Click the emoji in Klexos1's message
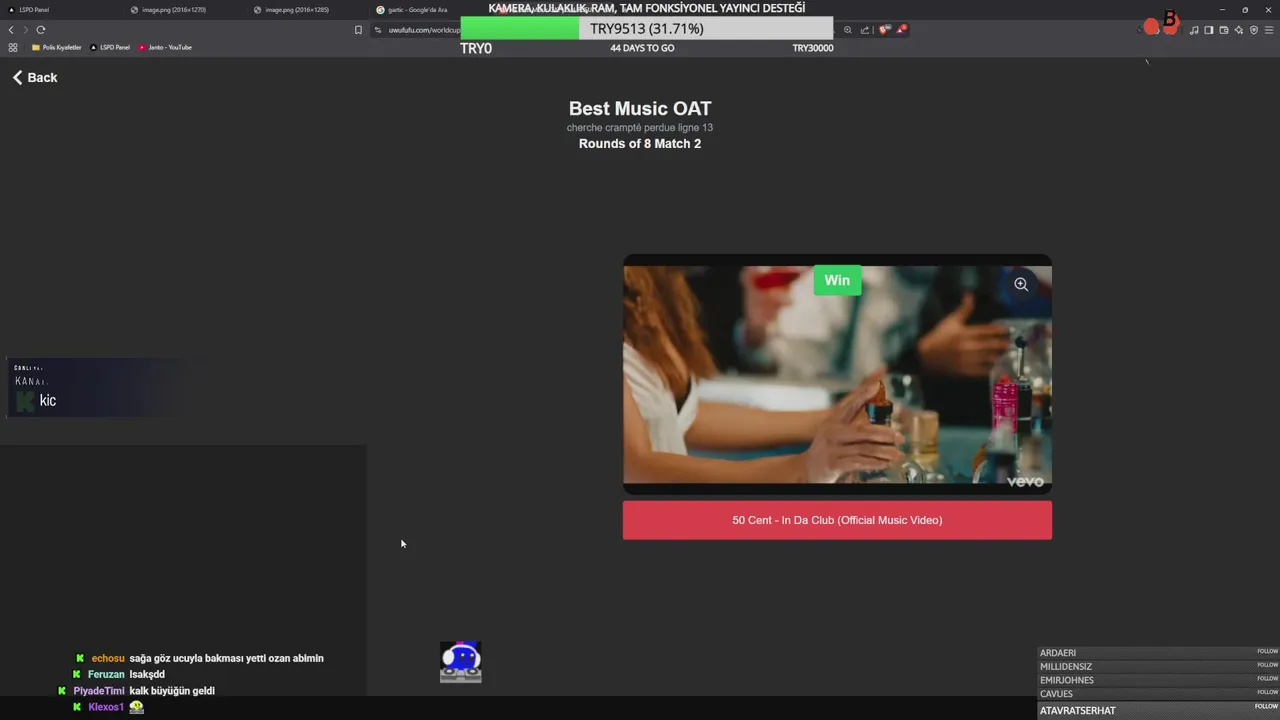The width and height of the screenshot is (1280, 720). [137, 707]
